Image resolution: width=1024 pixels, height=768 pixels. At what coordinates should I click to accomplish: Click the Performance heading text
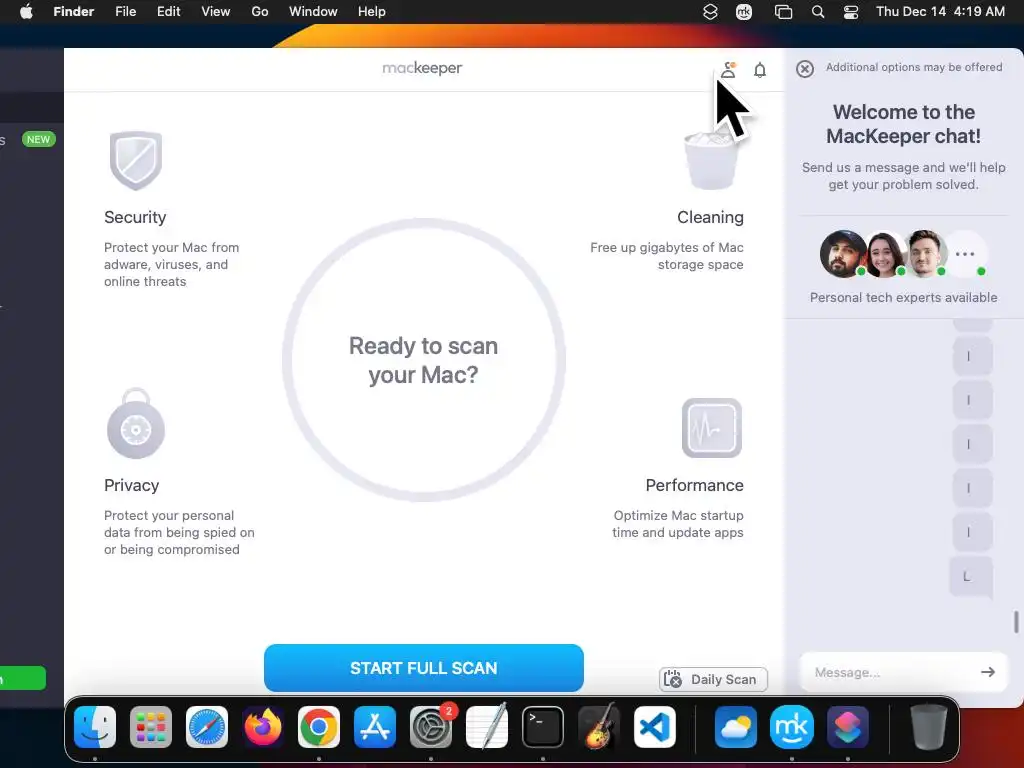click(694, 485)
